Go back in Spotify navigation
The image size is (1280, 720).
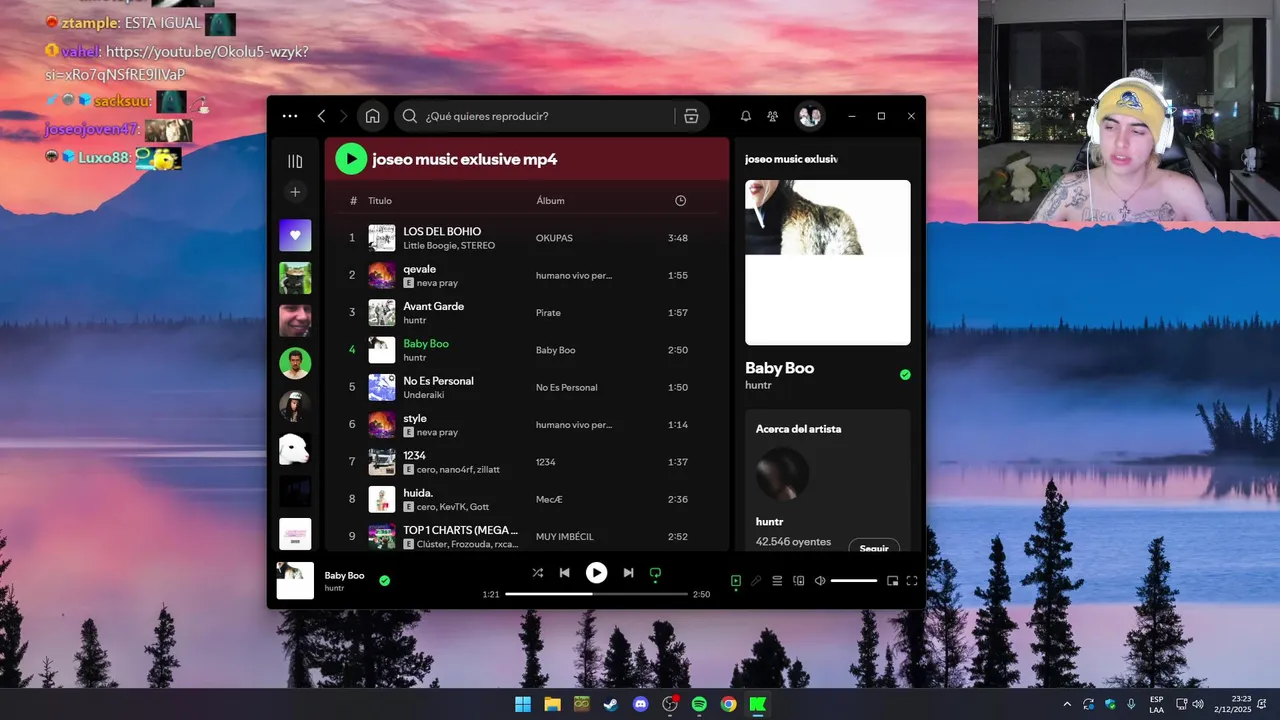[x=321, y=116]
